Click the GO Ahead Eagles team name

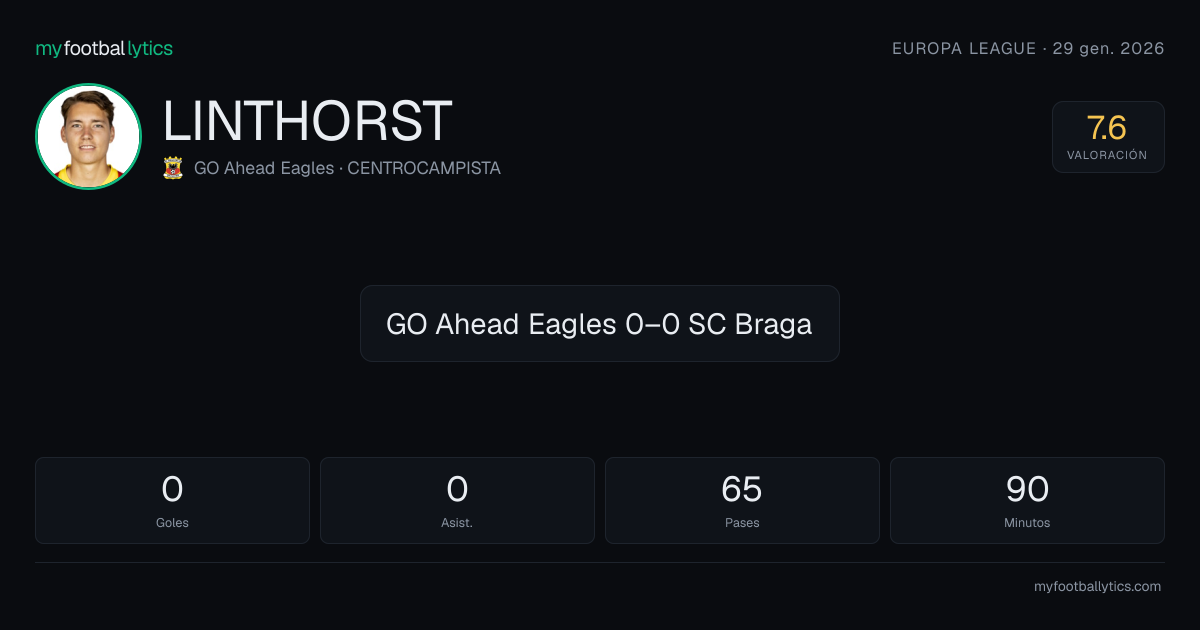[264, 168]
